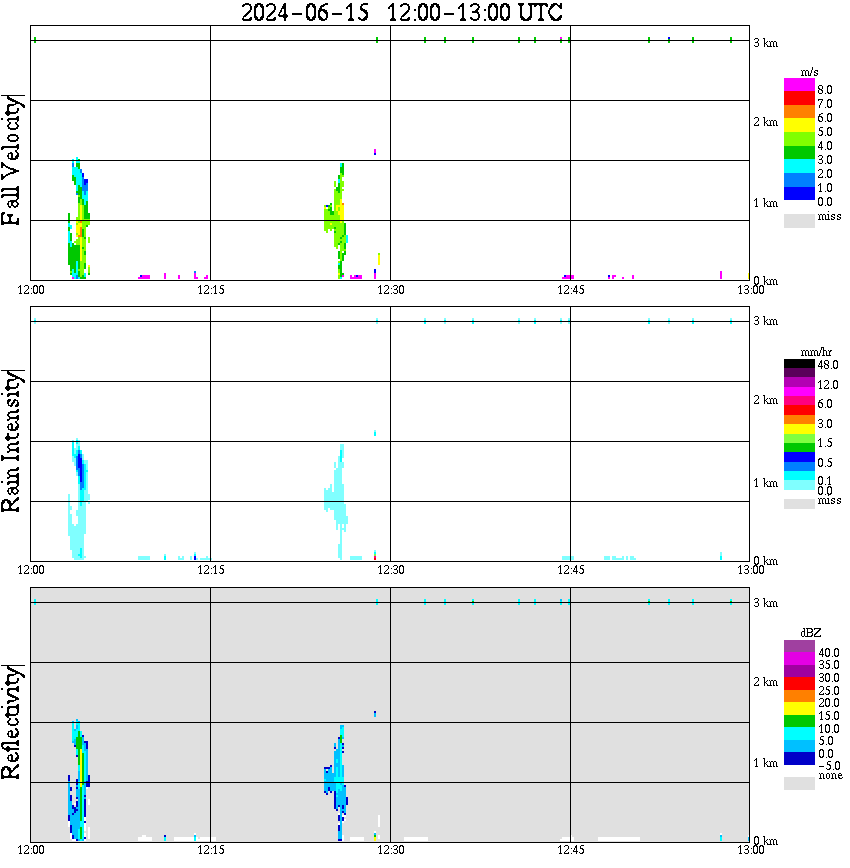Pick the yellow swatch in the Fall Velocity legend
Image resolution: width=850 pixels, height=868 pixels.
[x=799, y=126]
